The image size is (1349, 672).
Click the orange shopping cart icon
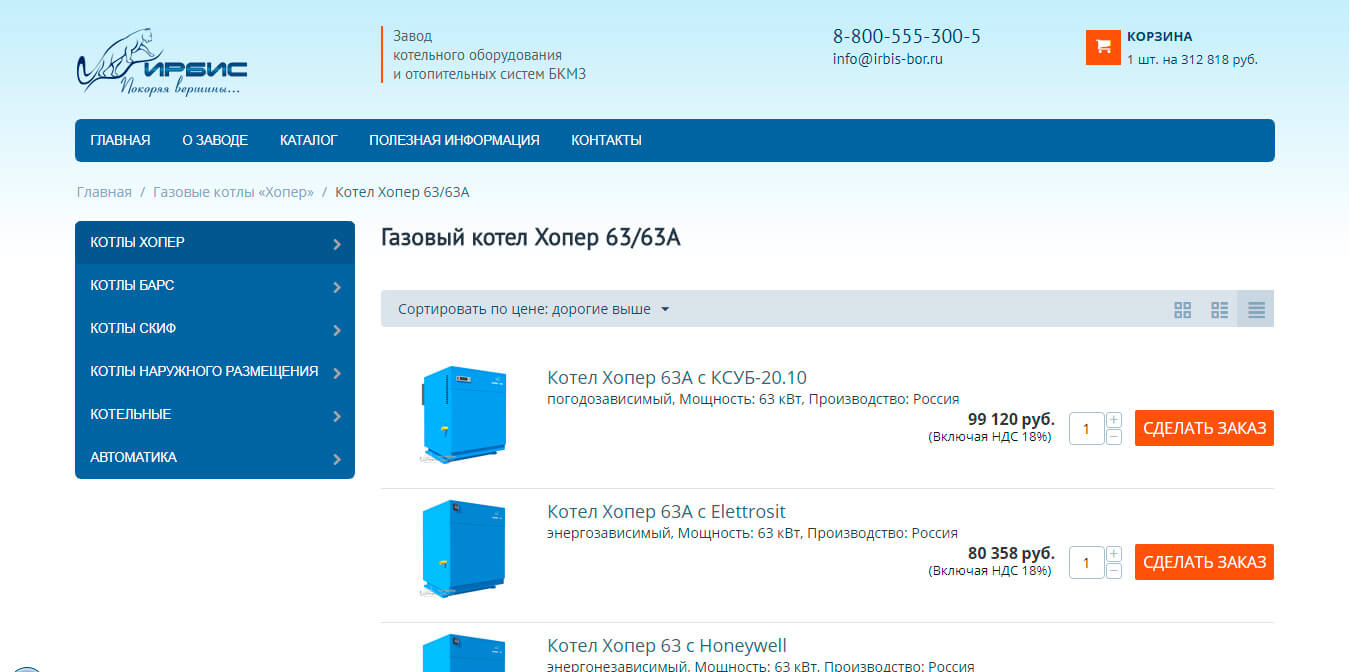click(1103, 47)
